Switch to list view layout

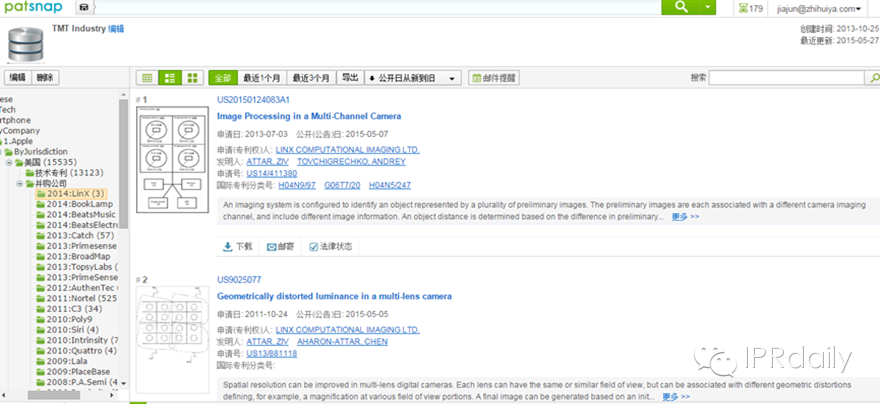(169, 78)
